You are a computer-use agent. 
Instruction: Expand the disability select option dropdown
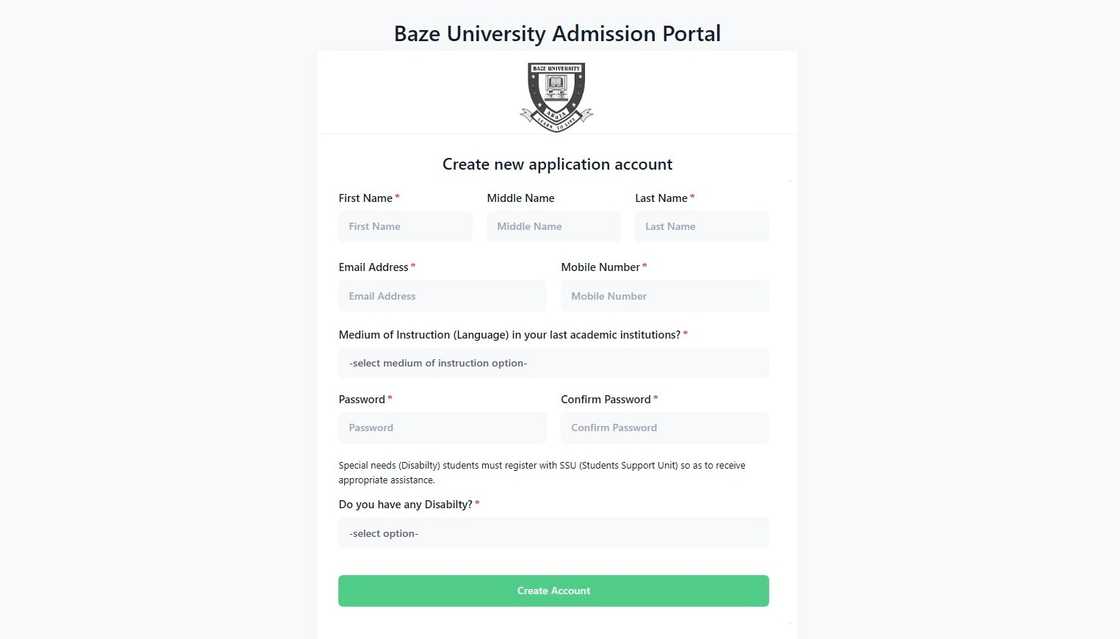pos(553,534)
